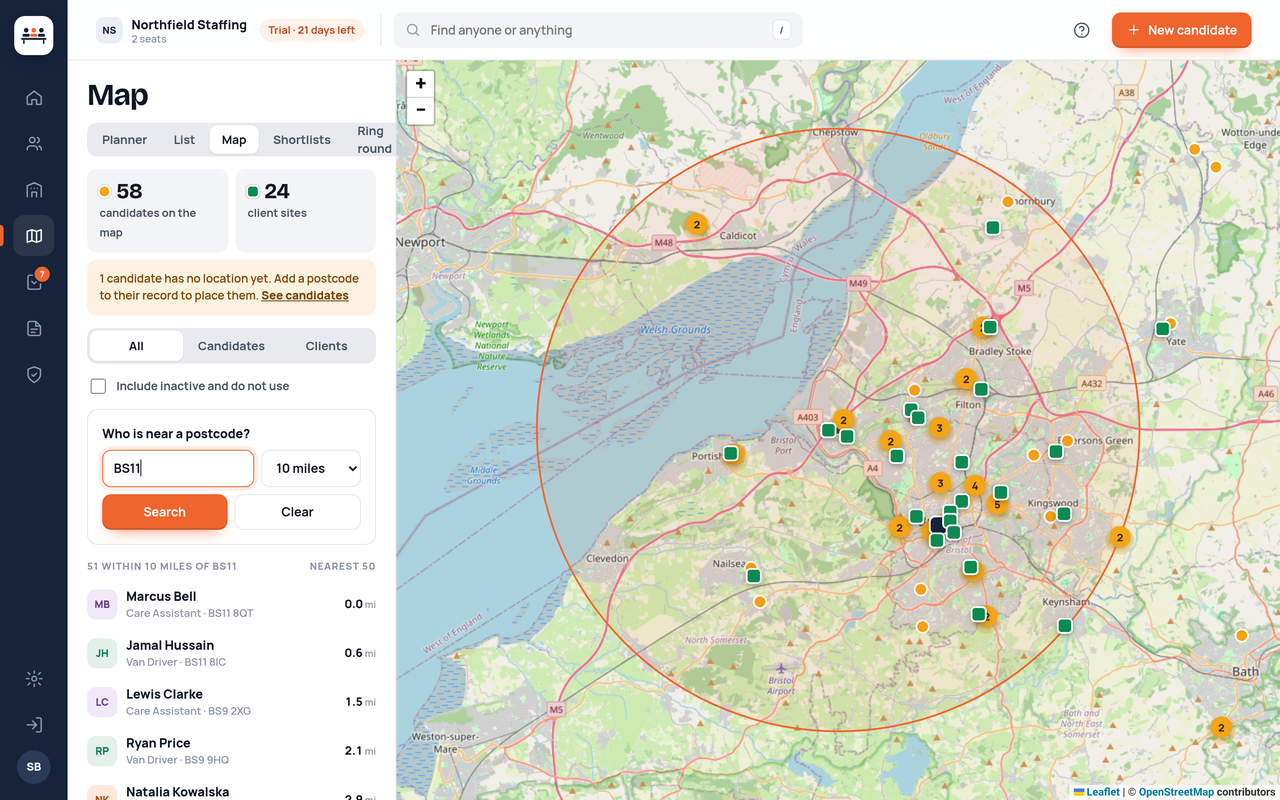Switch to the Planner tab
Screen dimensions: 1280x800
click(125, 140)
